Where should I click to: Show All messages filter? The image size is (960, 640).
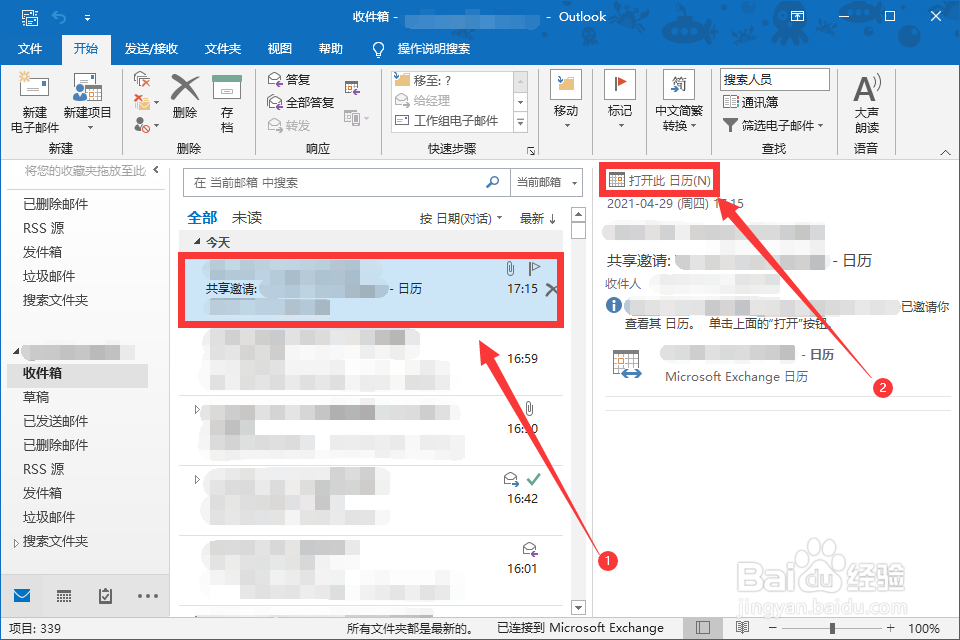pyautogui.click(x=202, y=217)
